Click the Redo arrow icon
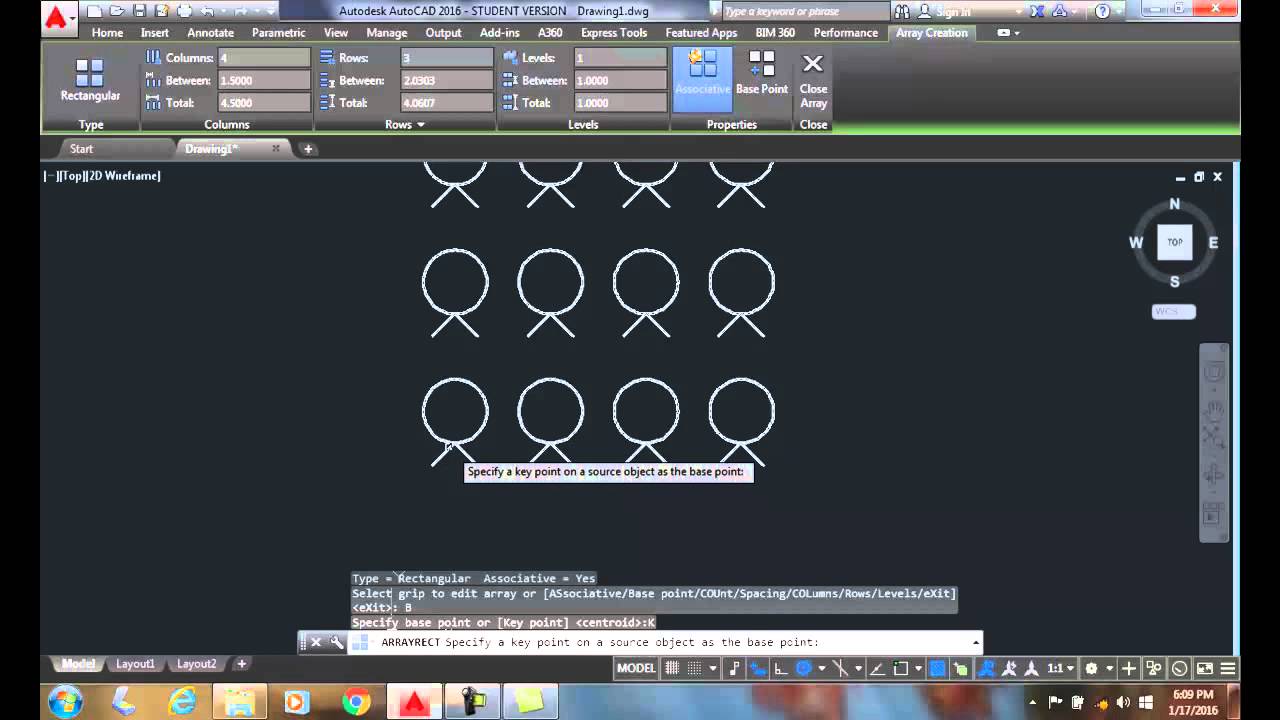Viewport: 1280px width, 720px height. 241,11
